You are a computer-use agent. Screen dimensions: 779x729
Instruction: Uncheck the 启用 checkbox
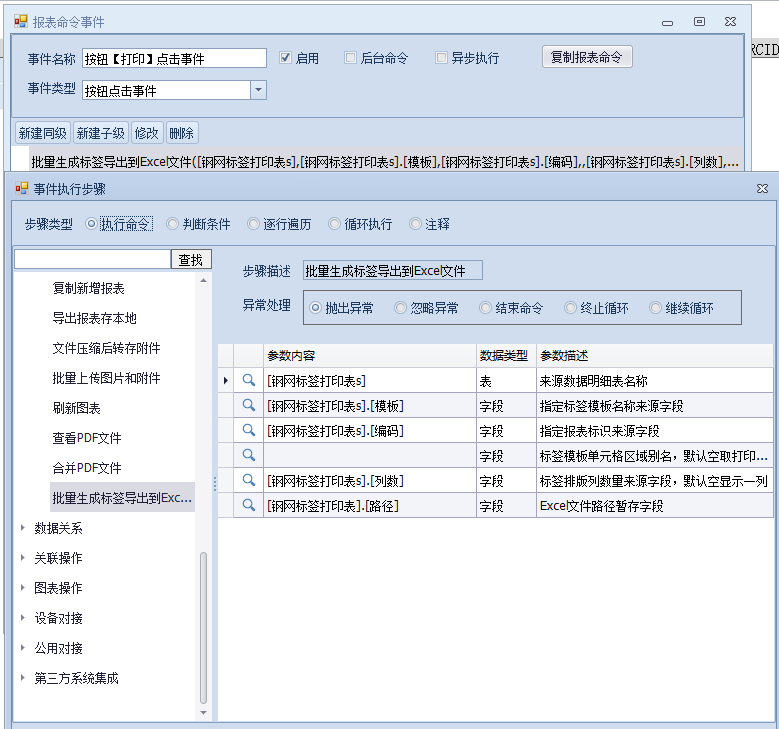(x=285, y=58)
